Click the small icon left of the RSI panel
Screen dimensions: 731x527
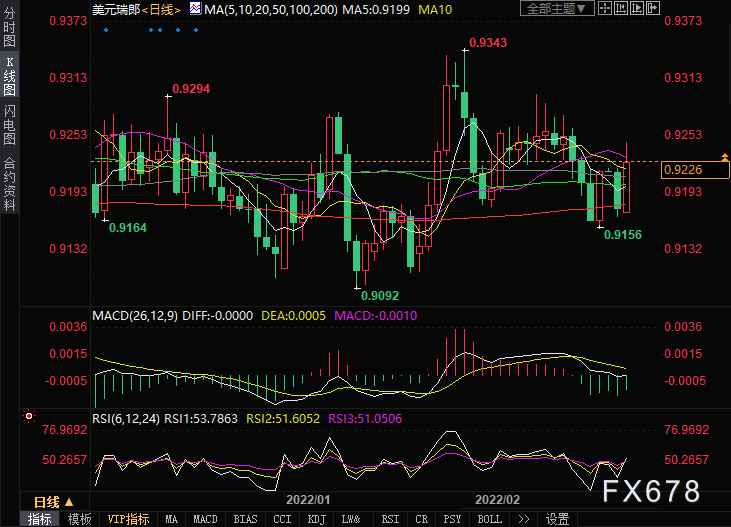28,415
